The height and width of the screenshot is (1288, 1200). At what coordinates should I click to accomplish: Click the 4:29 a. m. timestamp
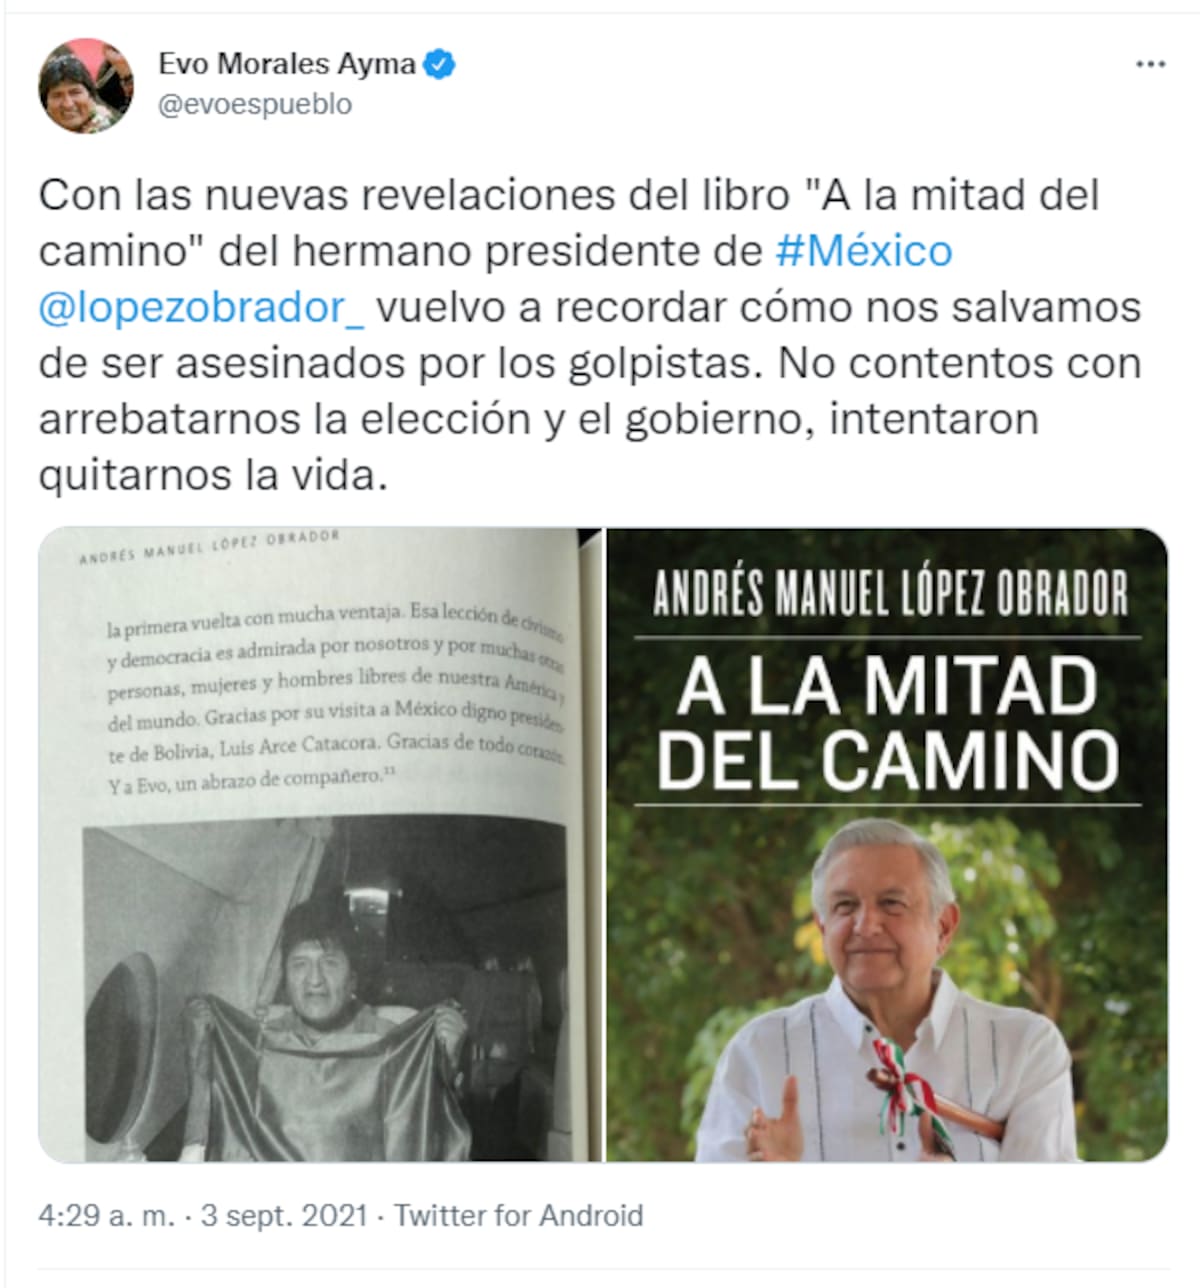click(x=106, y=1216)
